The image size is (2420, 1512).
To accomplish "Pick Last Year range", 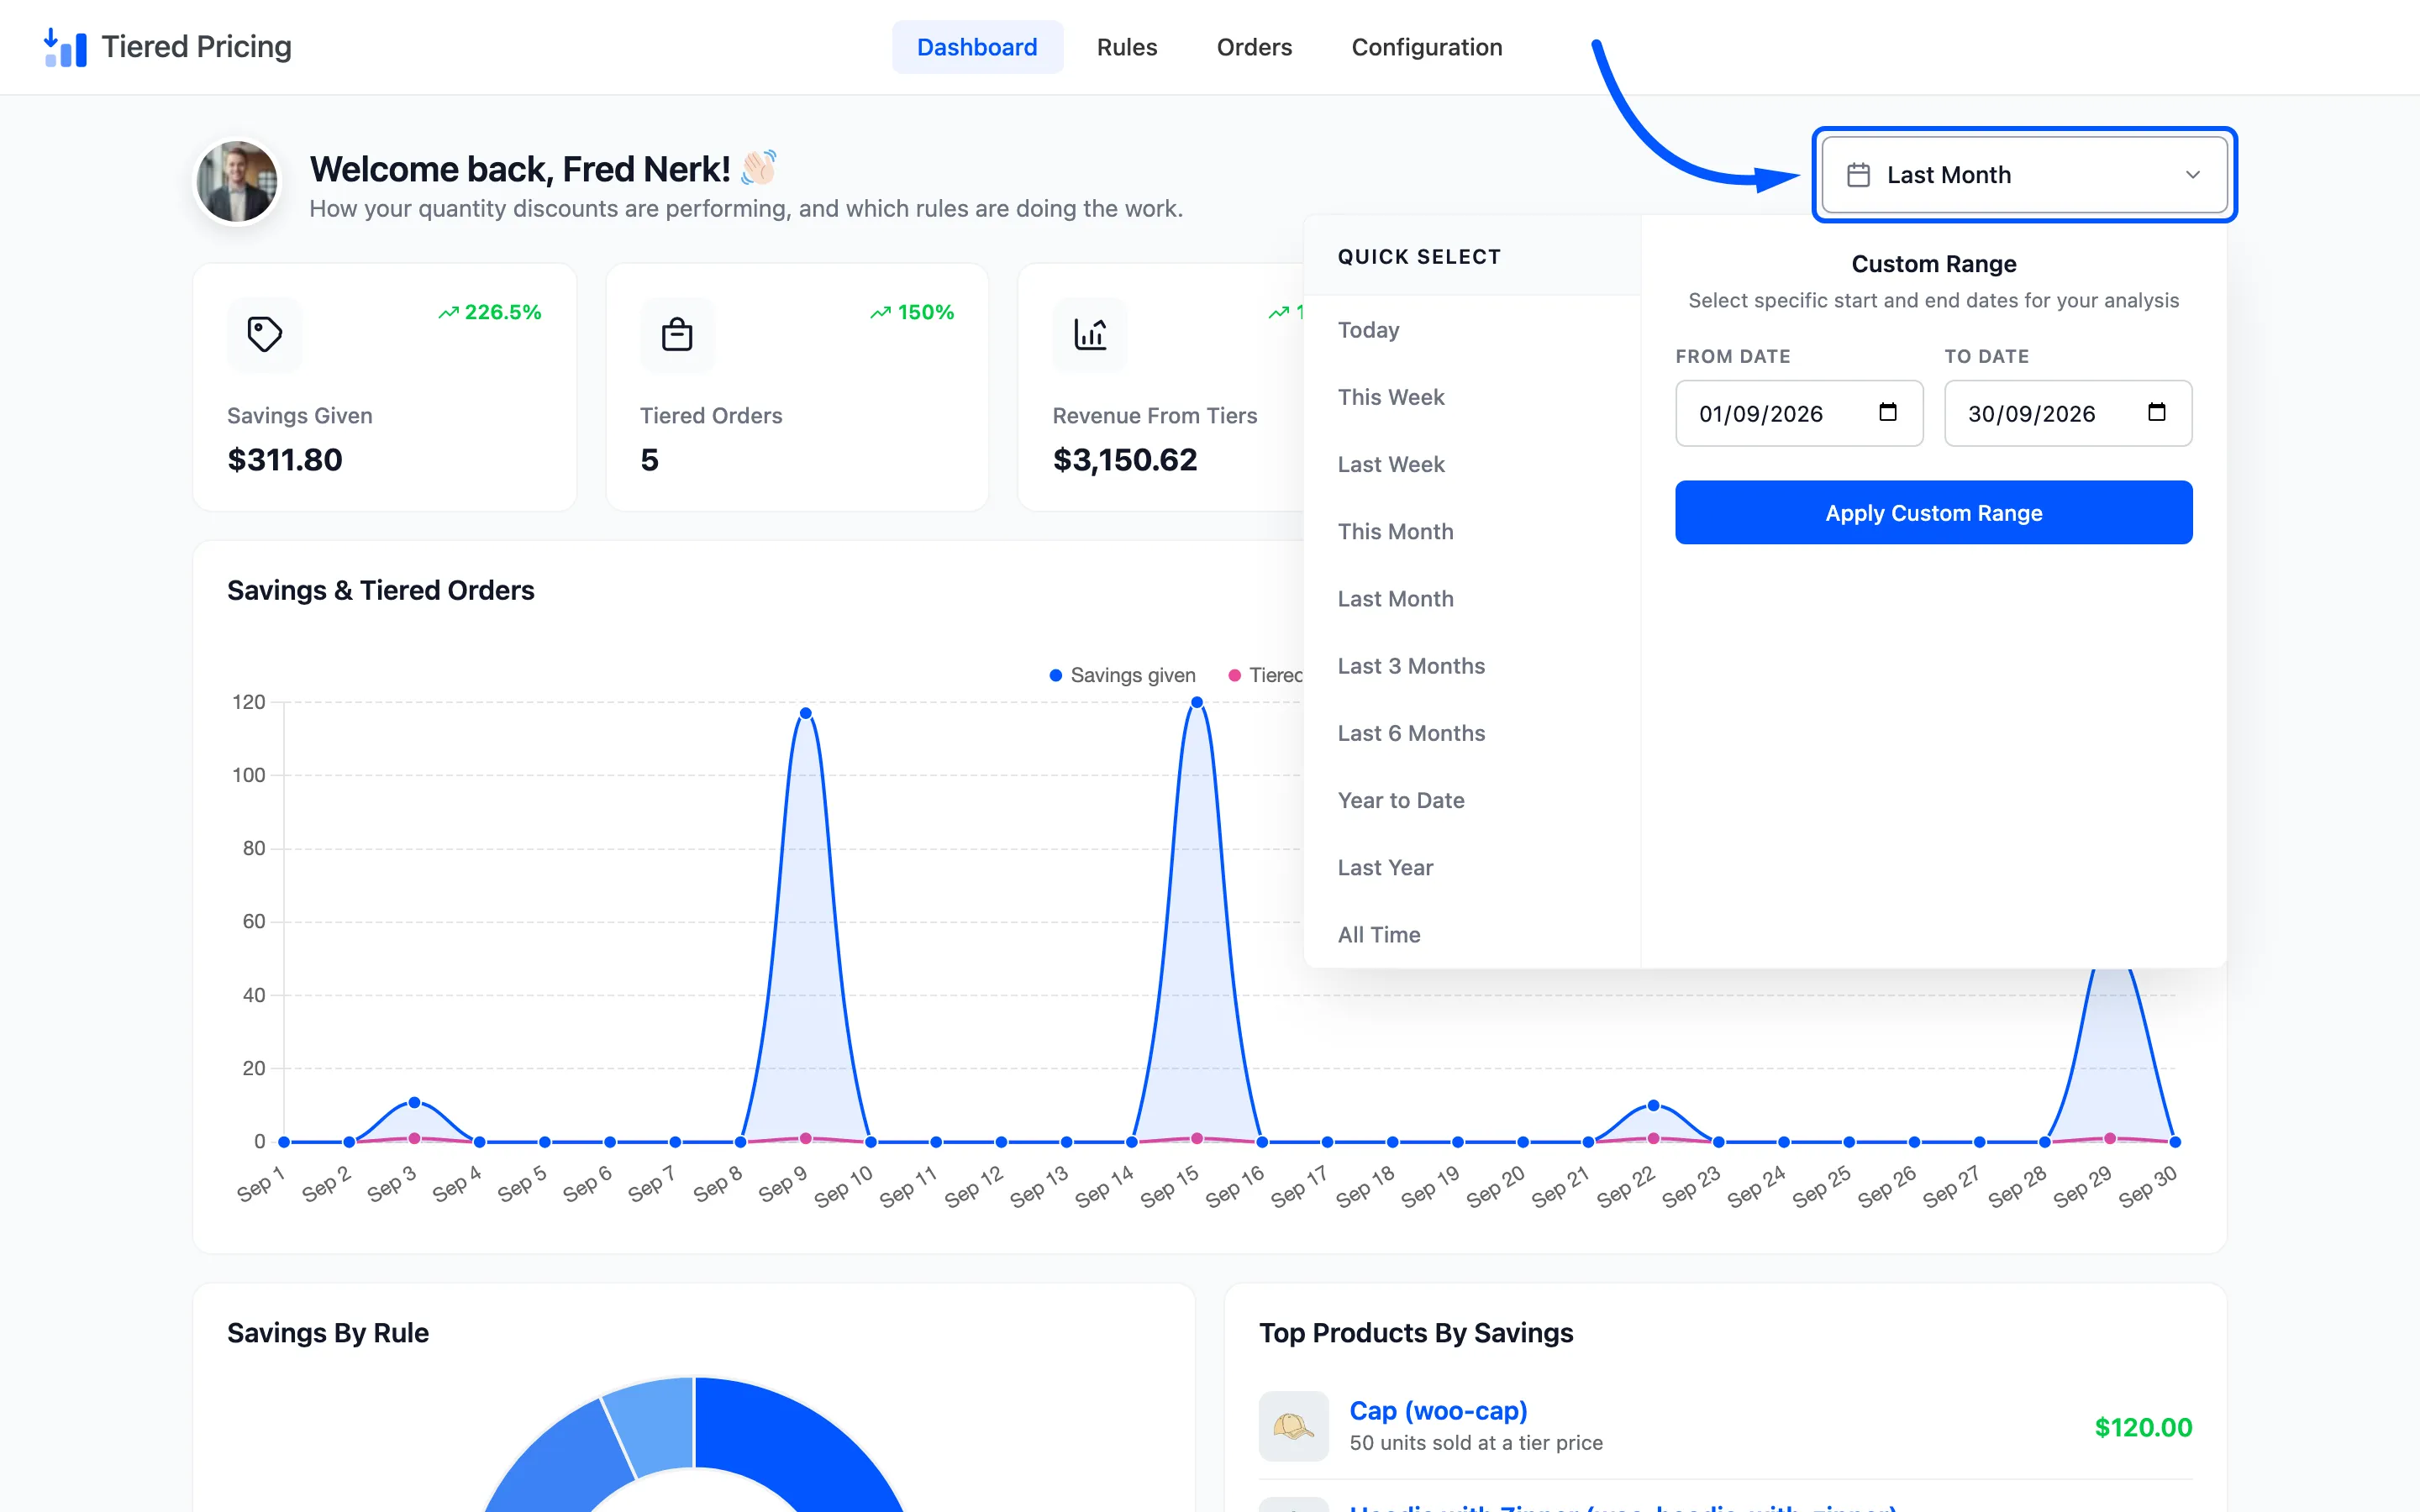I will click(1472, 867).
